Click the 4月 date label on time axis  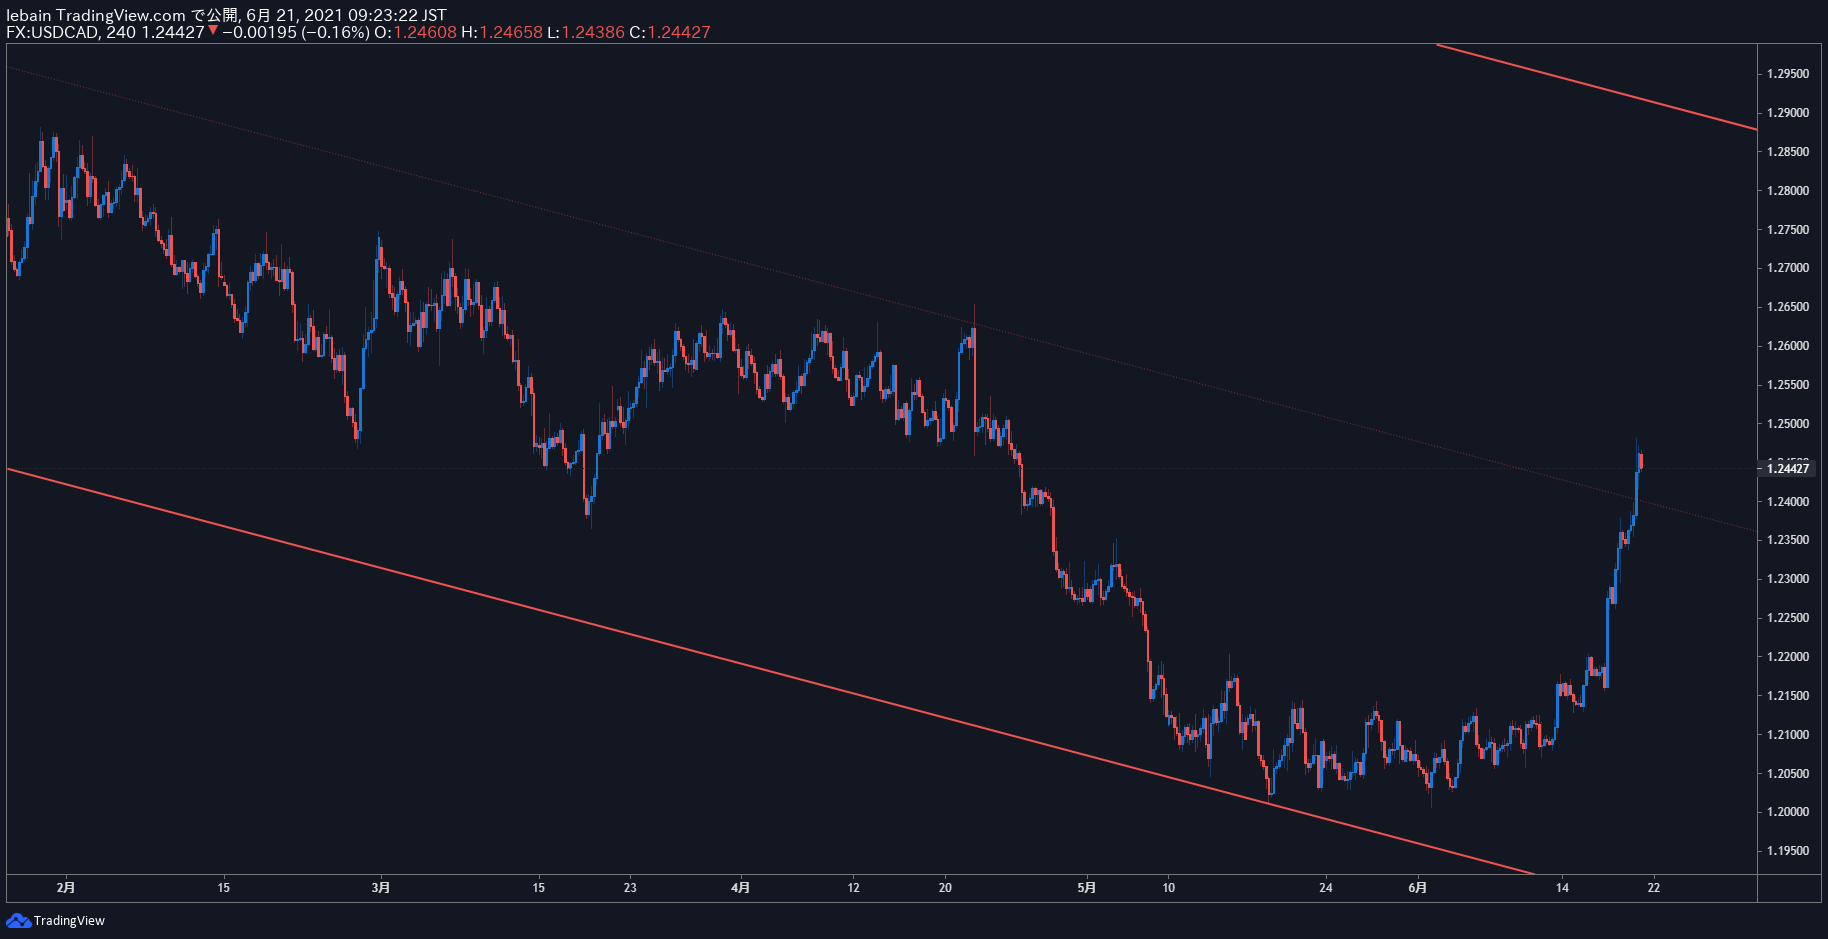click(741, 887)
